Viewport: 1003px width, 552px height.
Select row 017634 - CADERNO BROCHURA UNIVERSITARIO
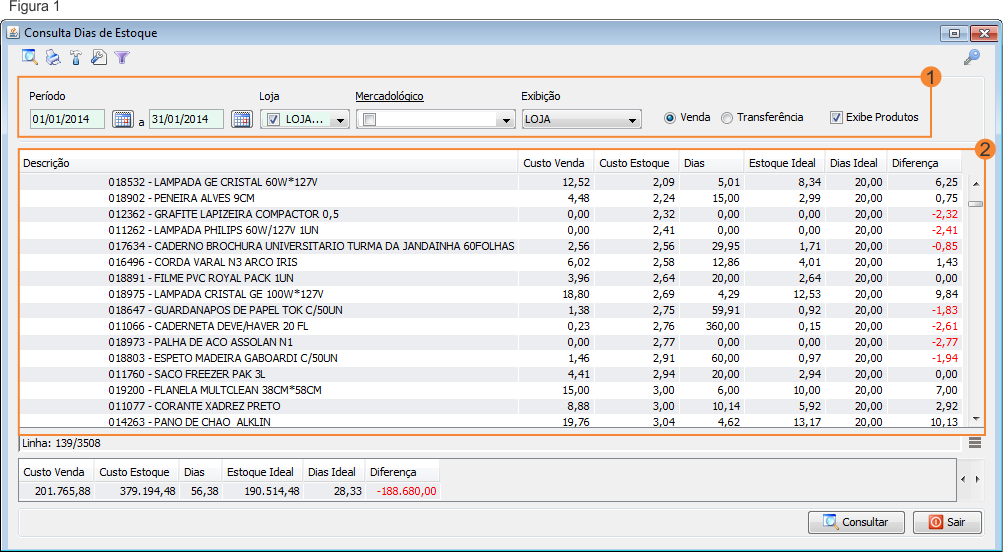[491, 246]
